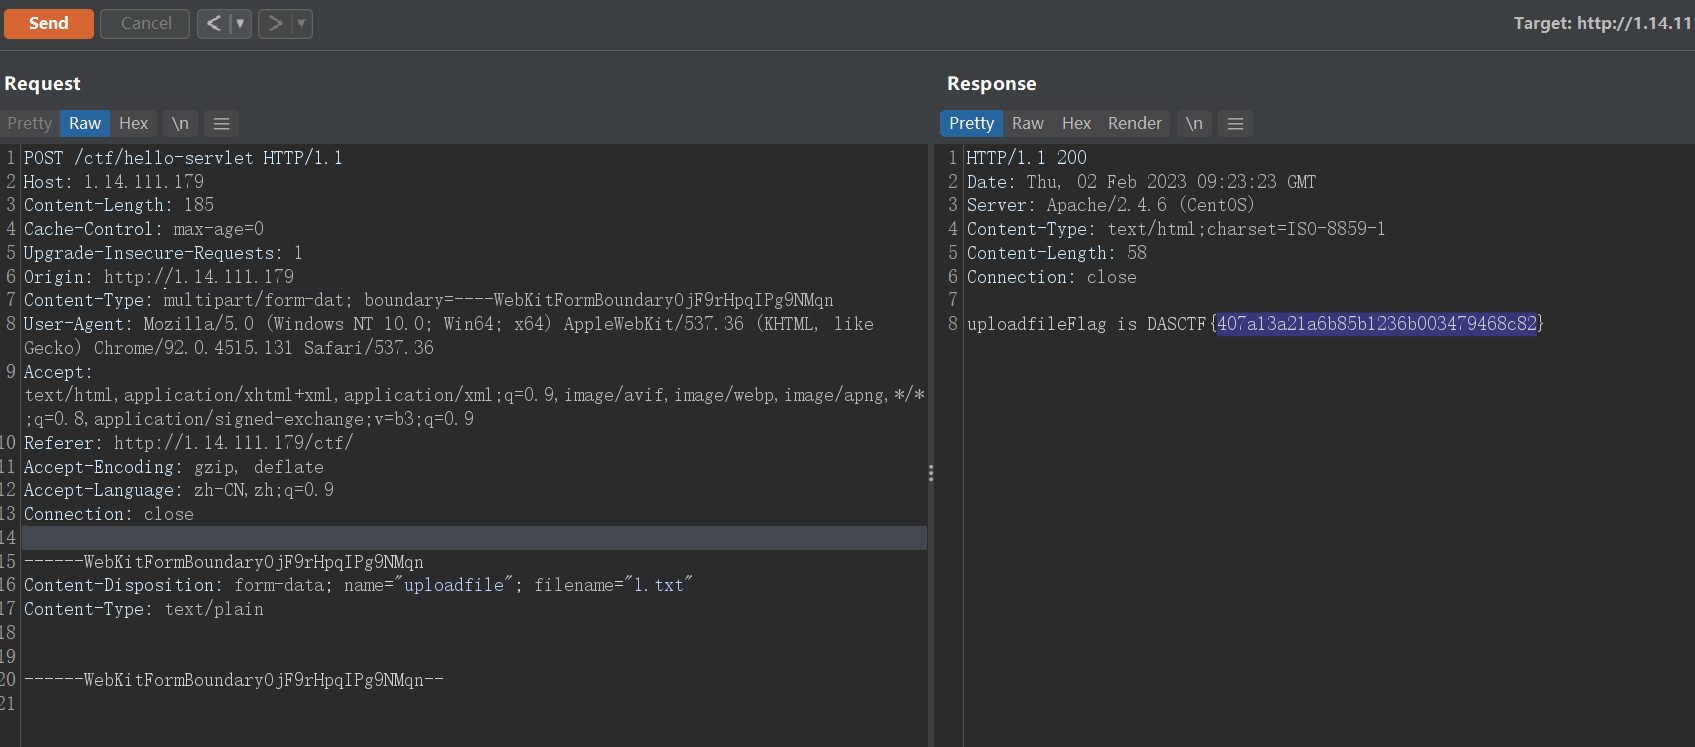Select the Response Pretty tab

971,123
